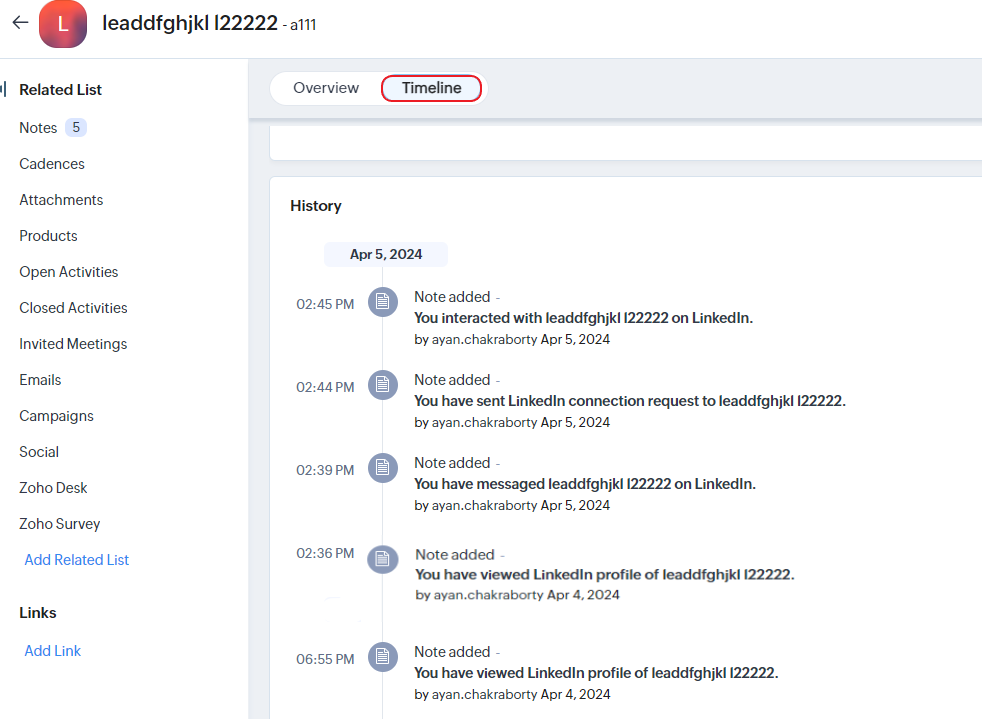The image size is (982, 719).
Task: Open 02:36 PM note about viewed LinkedIn profile
Action: pyautogui.click(x=604, y=574)
